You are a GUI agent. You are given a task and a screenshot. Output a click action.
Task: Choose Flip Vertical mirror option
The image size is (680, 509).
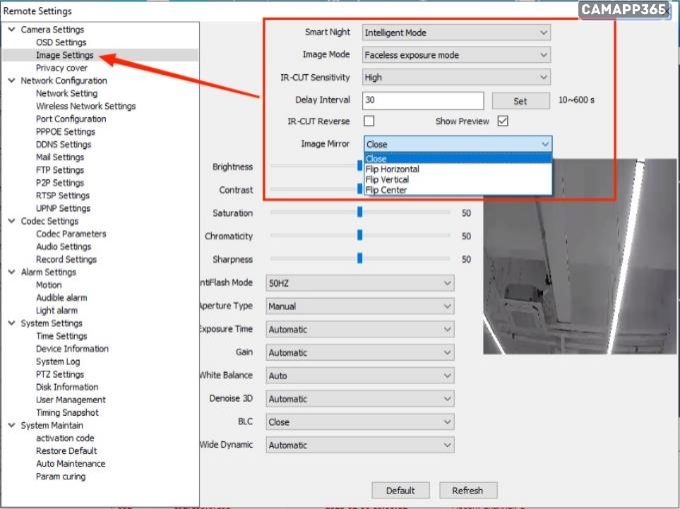click(x=387, y=180)
